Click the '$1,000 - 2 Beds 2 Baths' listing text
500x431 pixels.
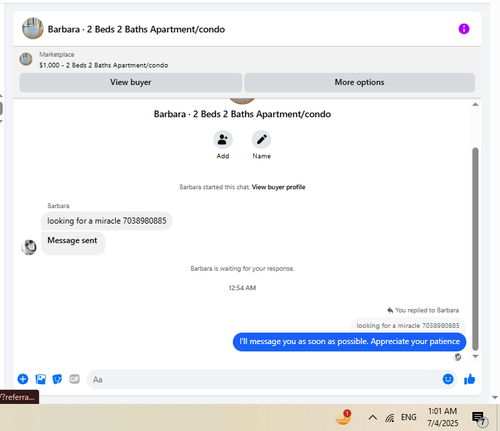(x=104, y=65)
